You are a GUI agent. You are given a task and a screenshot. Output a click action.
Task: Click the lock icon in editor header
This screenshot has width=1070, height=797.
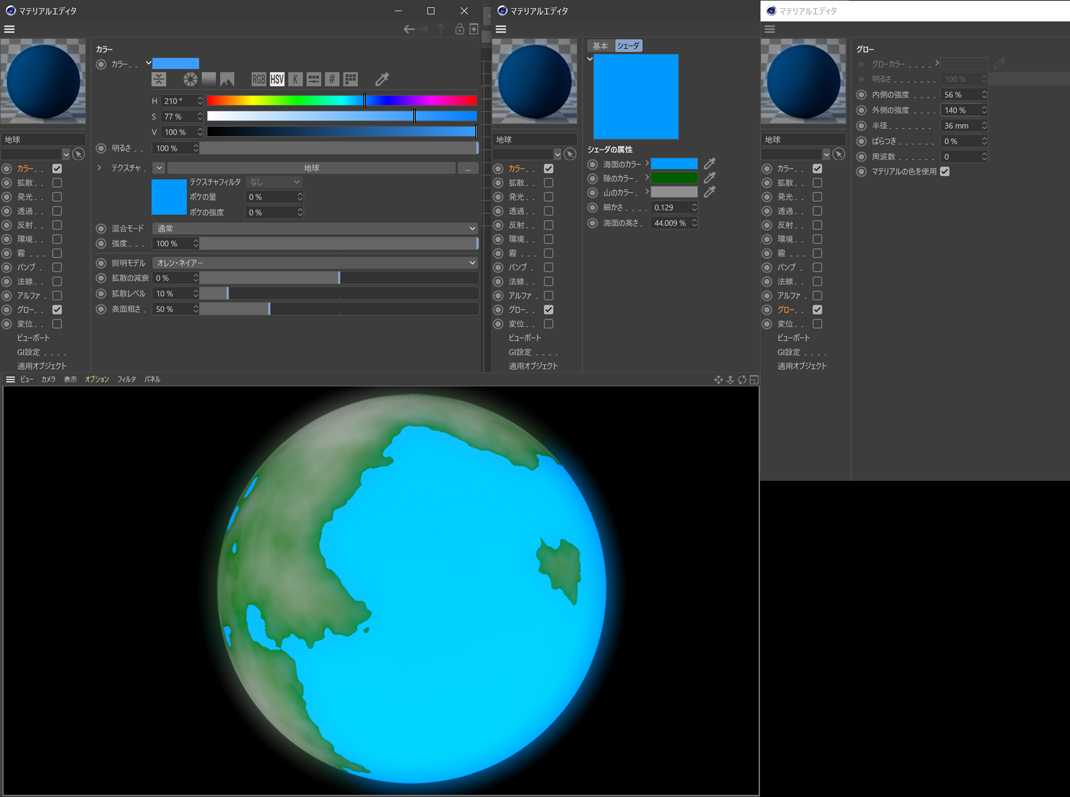click(x=459, y=29)
